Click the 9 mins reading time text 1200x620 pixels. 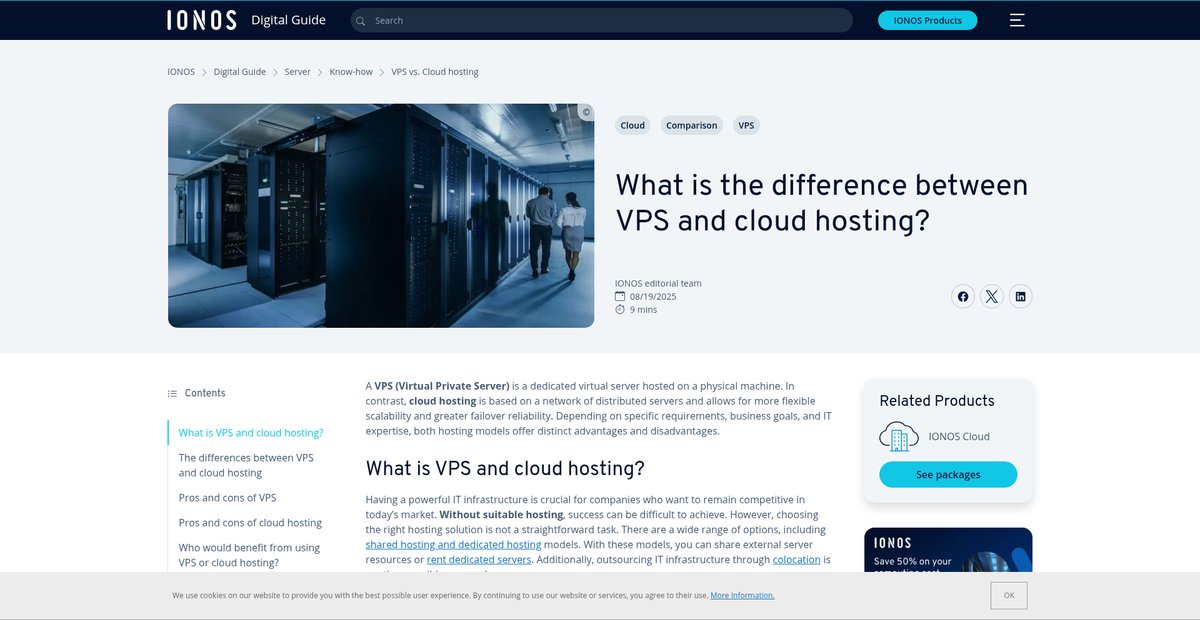(x=643, y=310)
